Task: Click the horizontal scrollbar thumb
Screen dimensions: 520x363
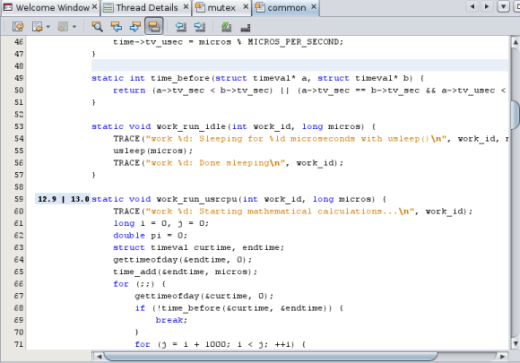Action: pyautogui.click(x=270, y=356)
